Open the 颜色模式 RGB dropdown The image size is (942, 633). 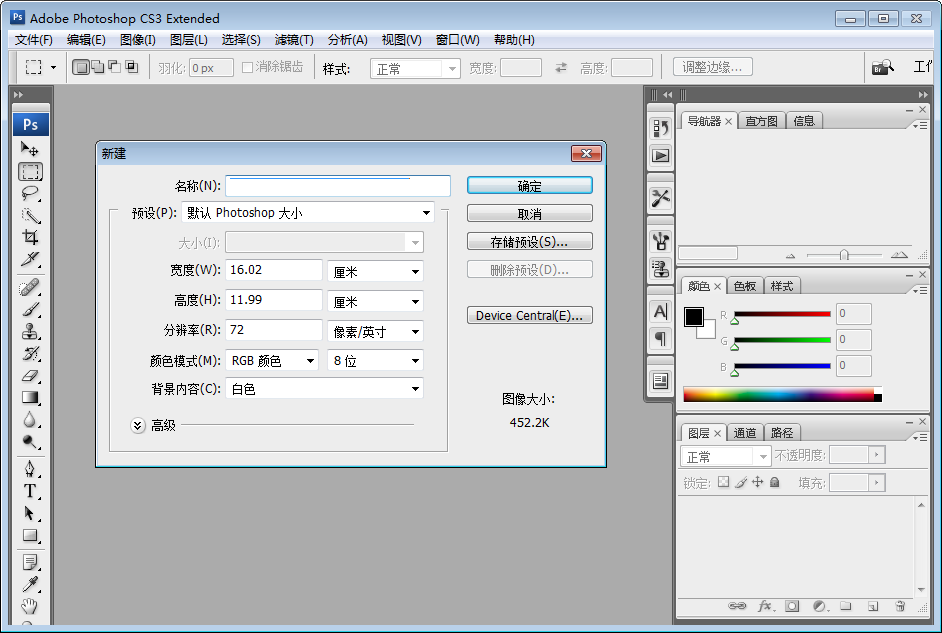click(x=272, y=361)
